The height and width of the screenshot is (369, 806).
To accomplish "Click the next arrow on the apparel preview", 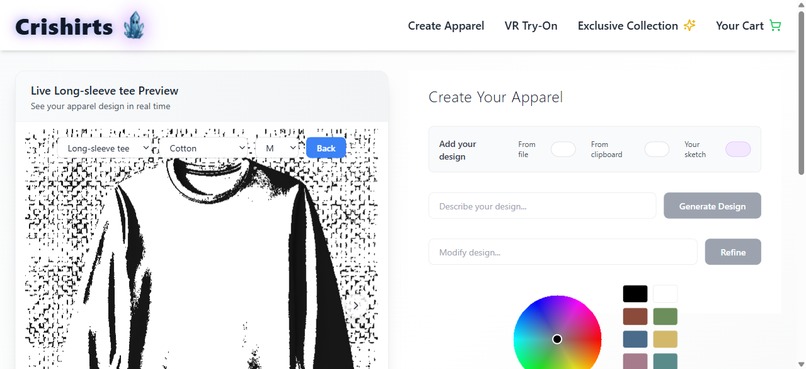I will 356,305.
